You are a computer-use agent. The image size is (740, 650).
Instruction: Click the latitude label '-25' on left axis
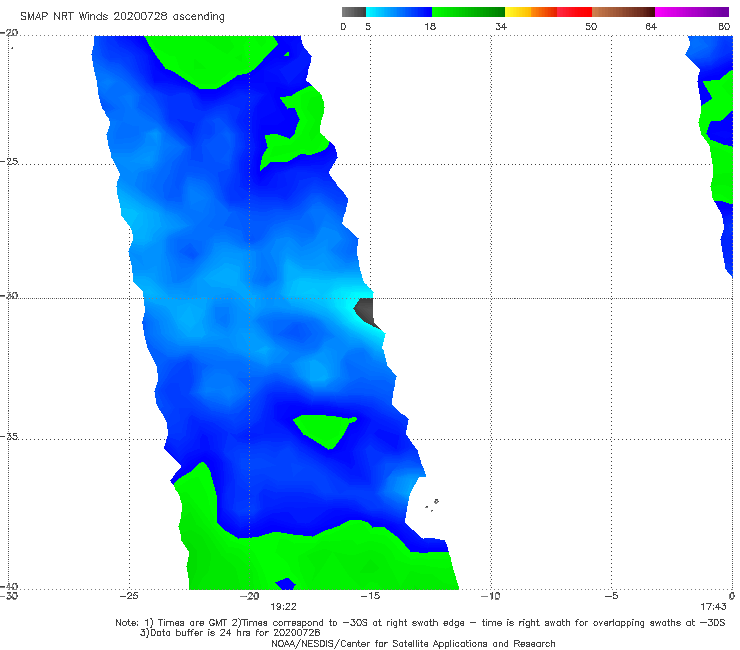(9, 161)
